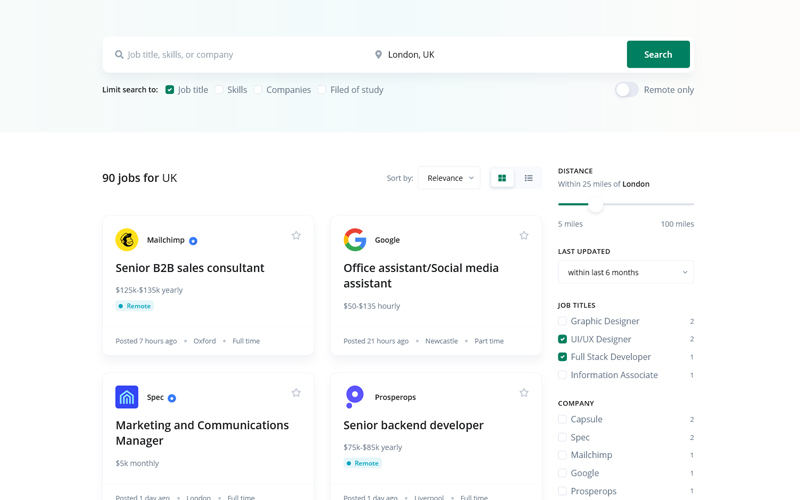Expand the Last Updated dropdown
The image size is (800, 500).
[x=626, y=272]
